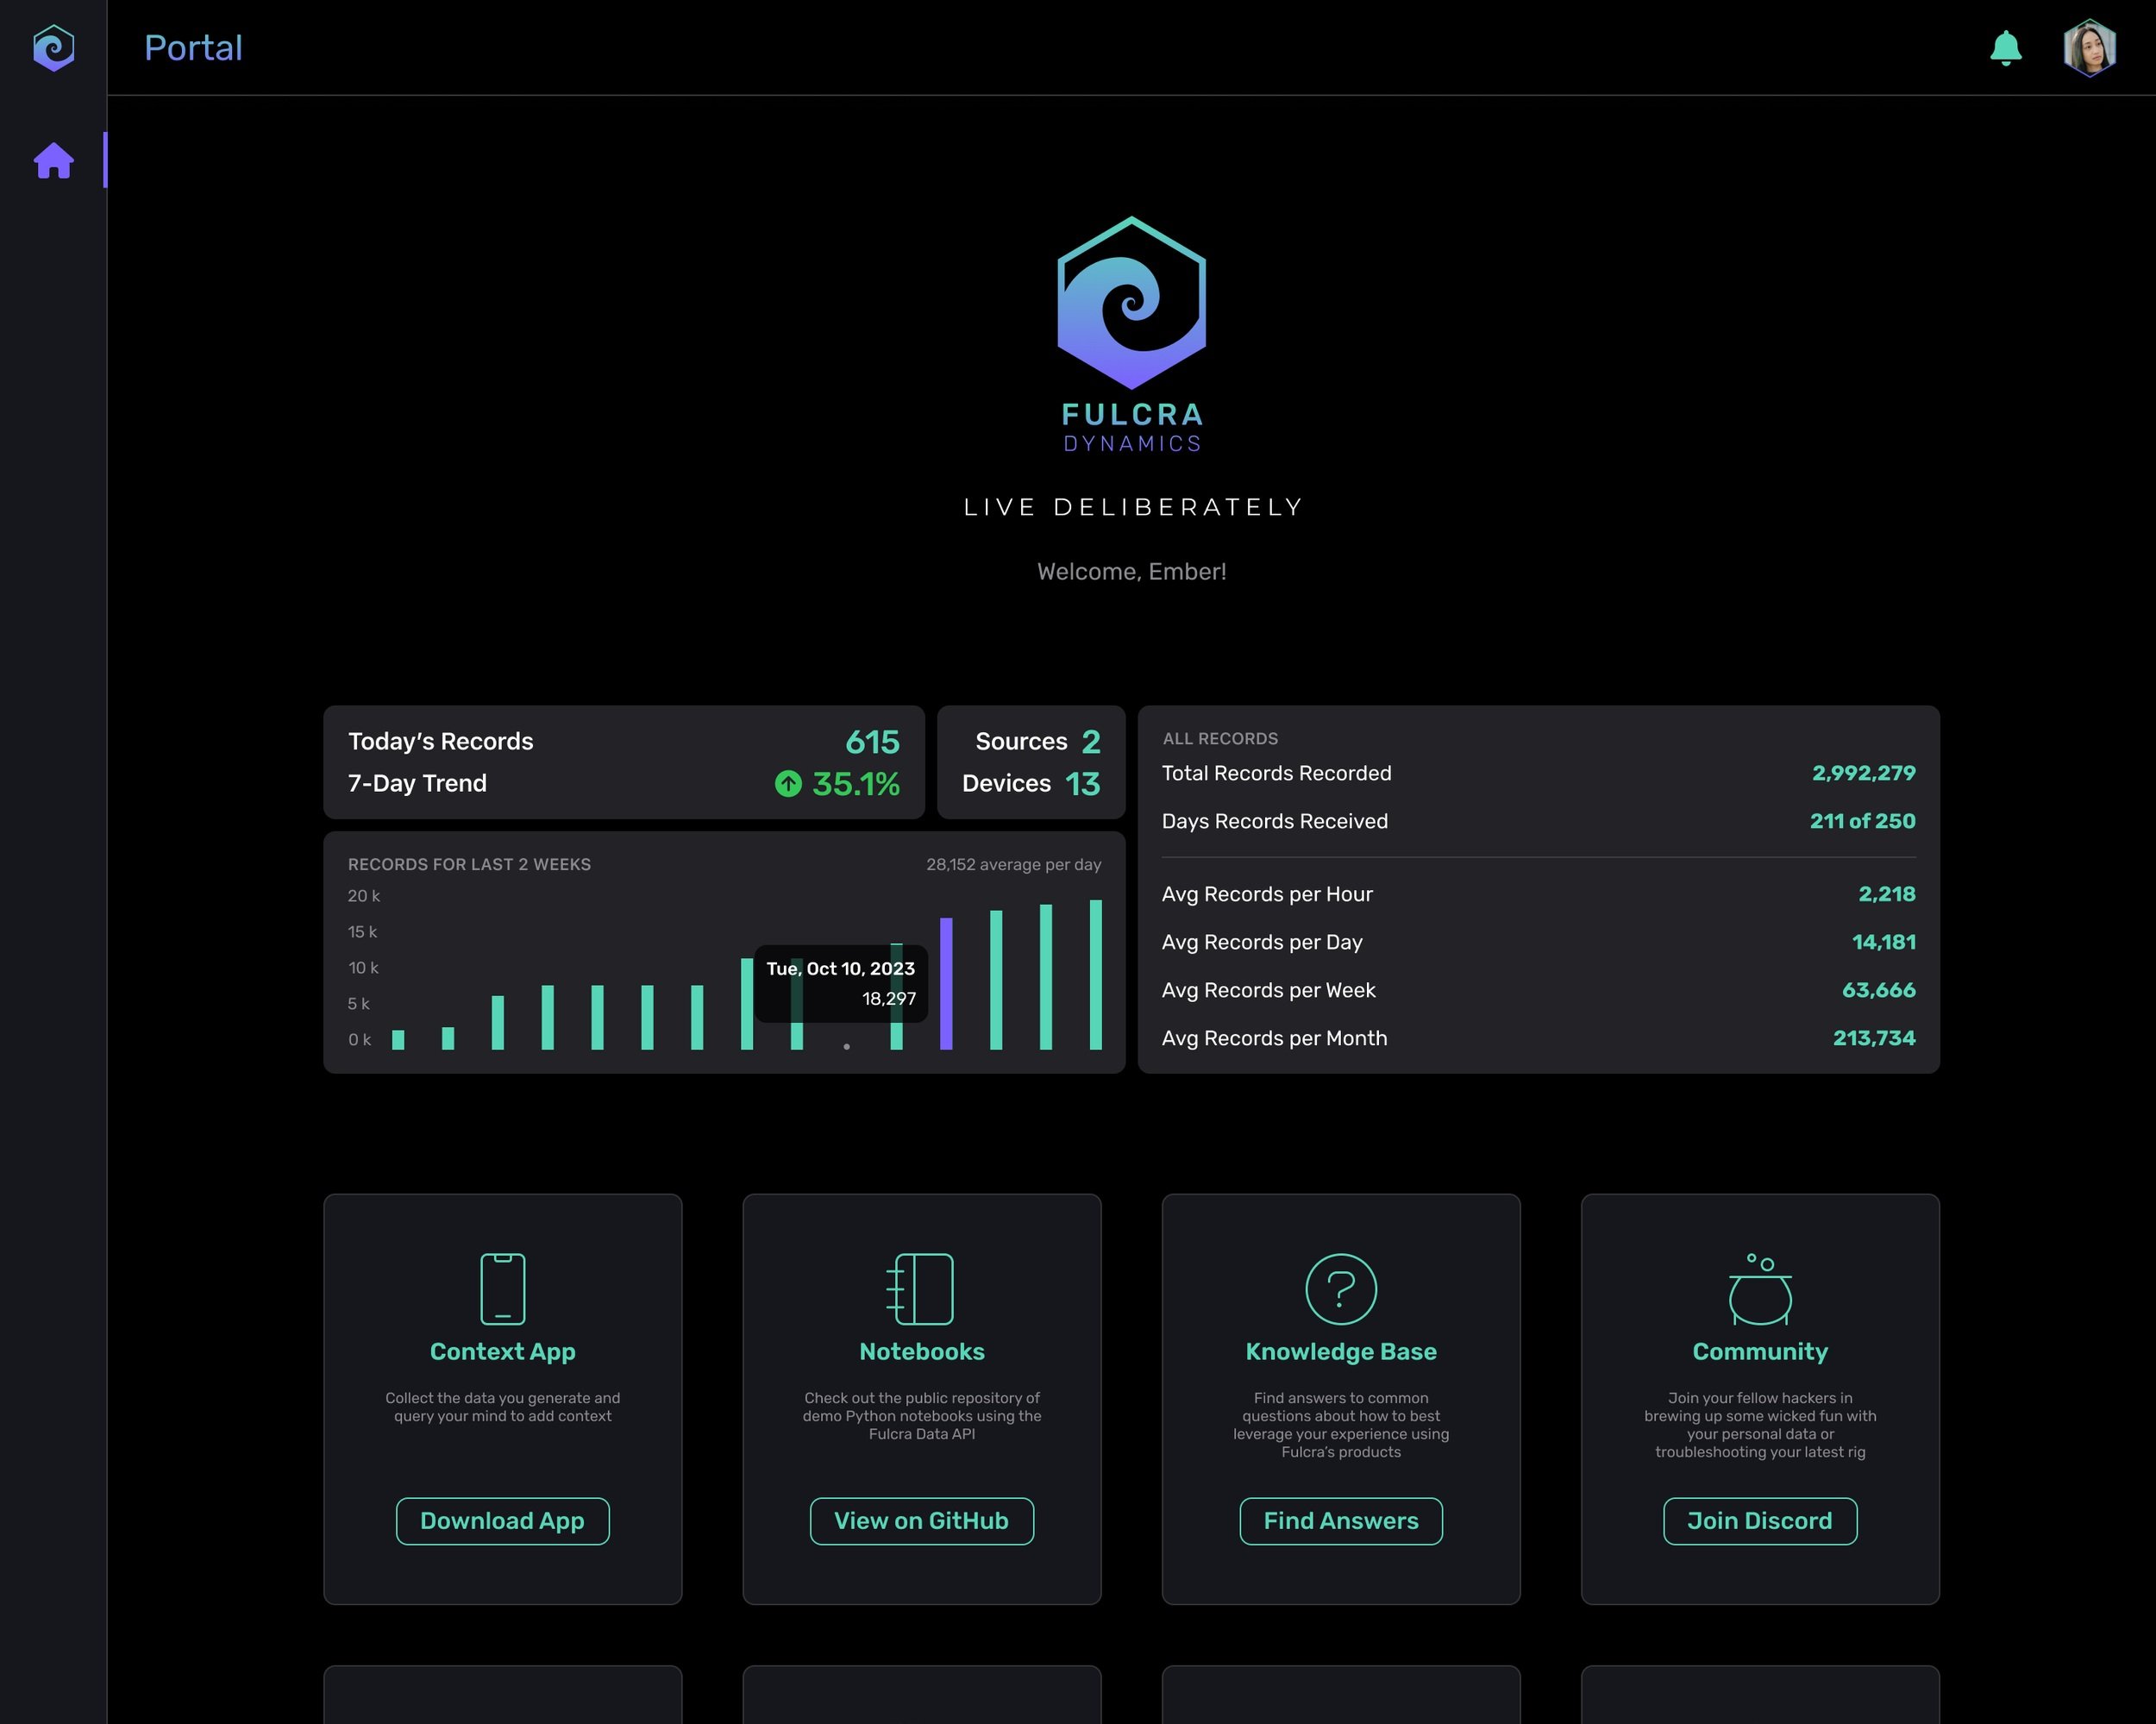
Task: Click the 213,734 per month value
Action: pos(1873,1038)
